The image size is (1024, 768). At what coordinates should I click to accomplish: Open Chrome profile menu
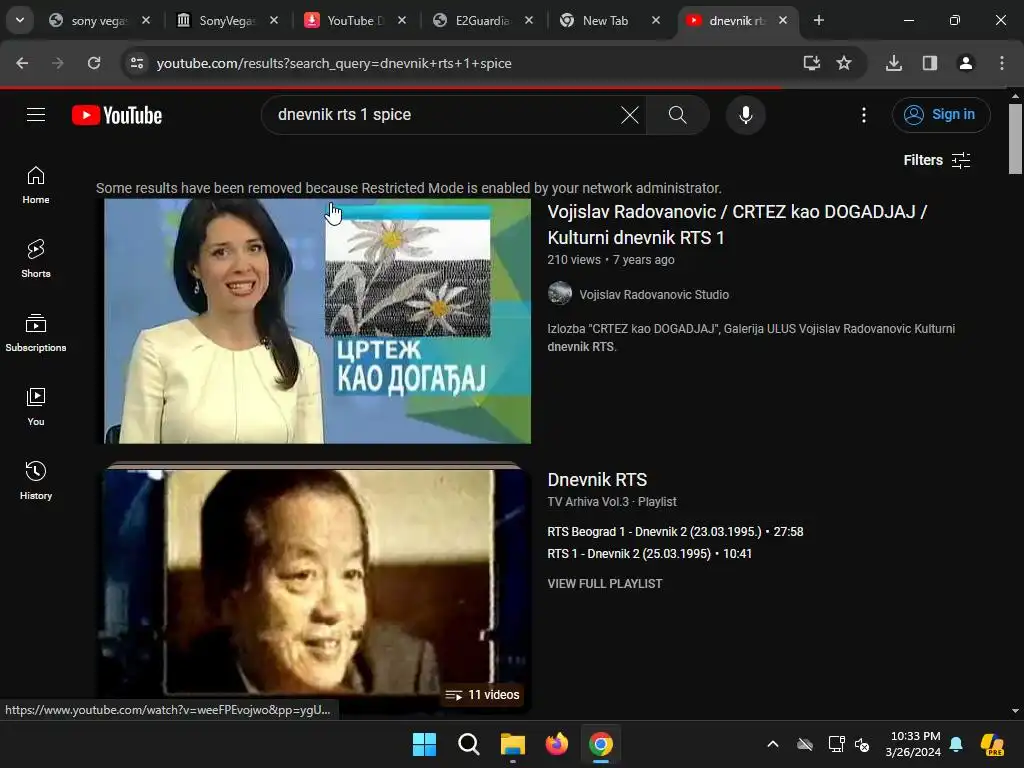(965, 63)
